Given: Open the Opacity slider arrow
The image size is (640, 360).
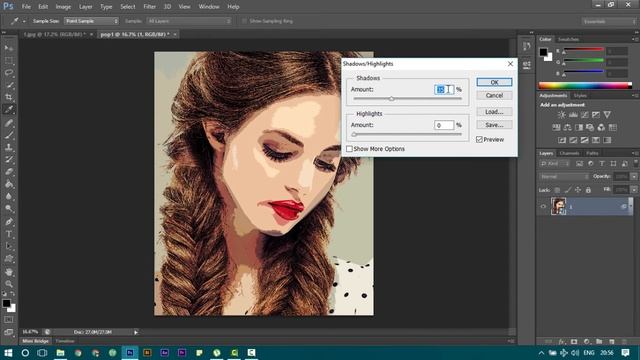Looking at the screenshot, I should [x=634, y=177].
